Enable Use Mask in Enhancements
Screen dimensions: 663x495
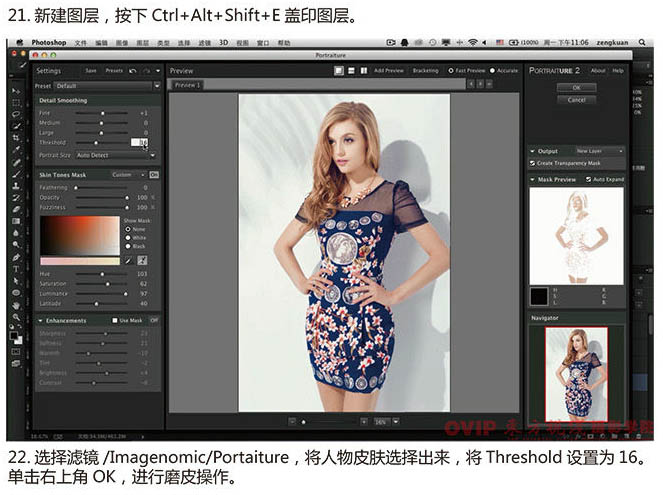point(115,320)
